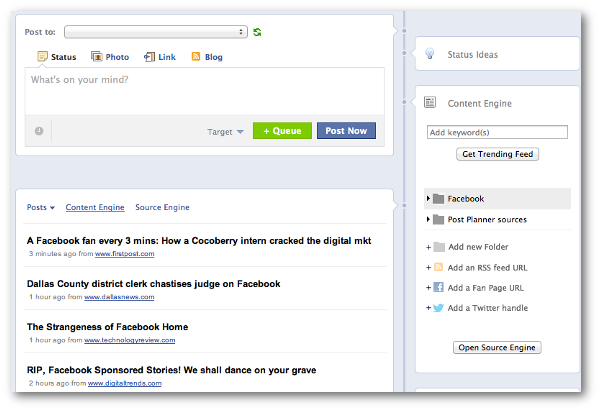Image resolution: width=600 pixels, height=411 pixels.
Task: Click the Twitter bird icon
Action: click(439, 308)
